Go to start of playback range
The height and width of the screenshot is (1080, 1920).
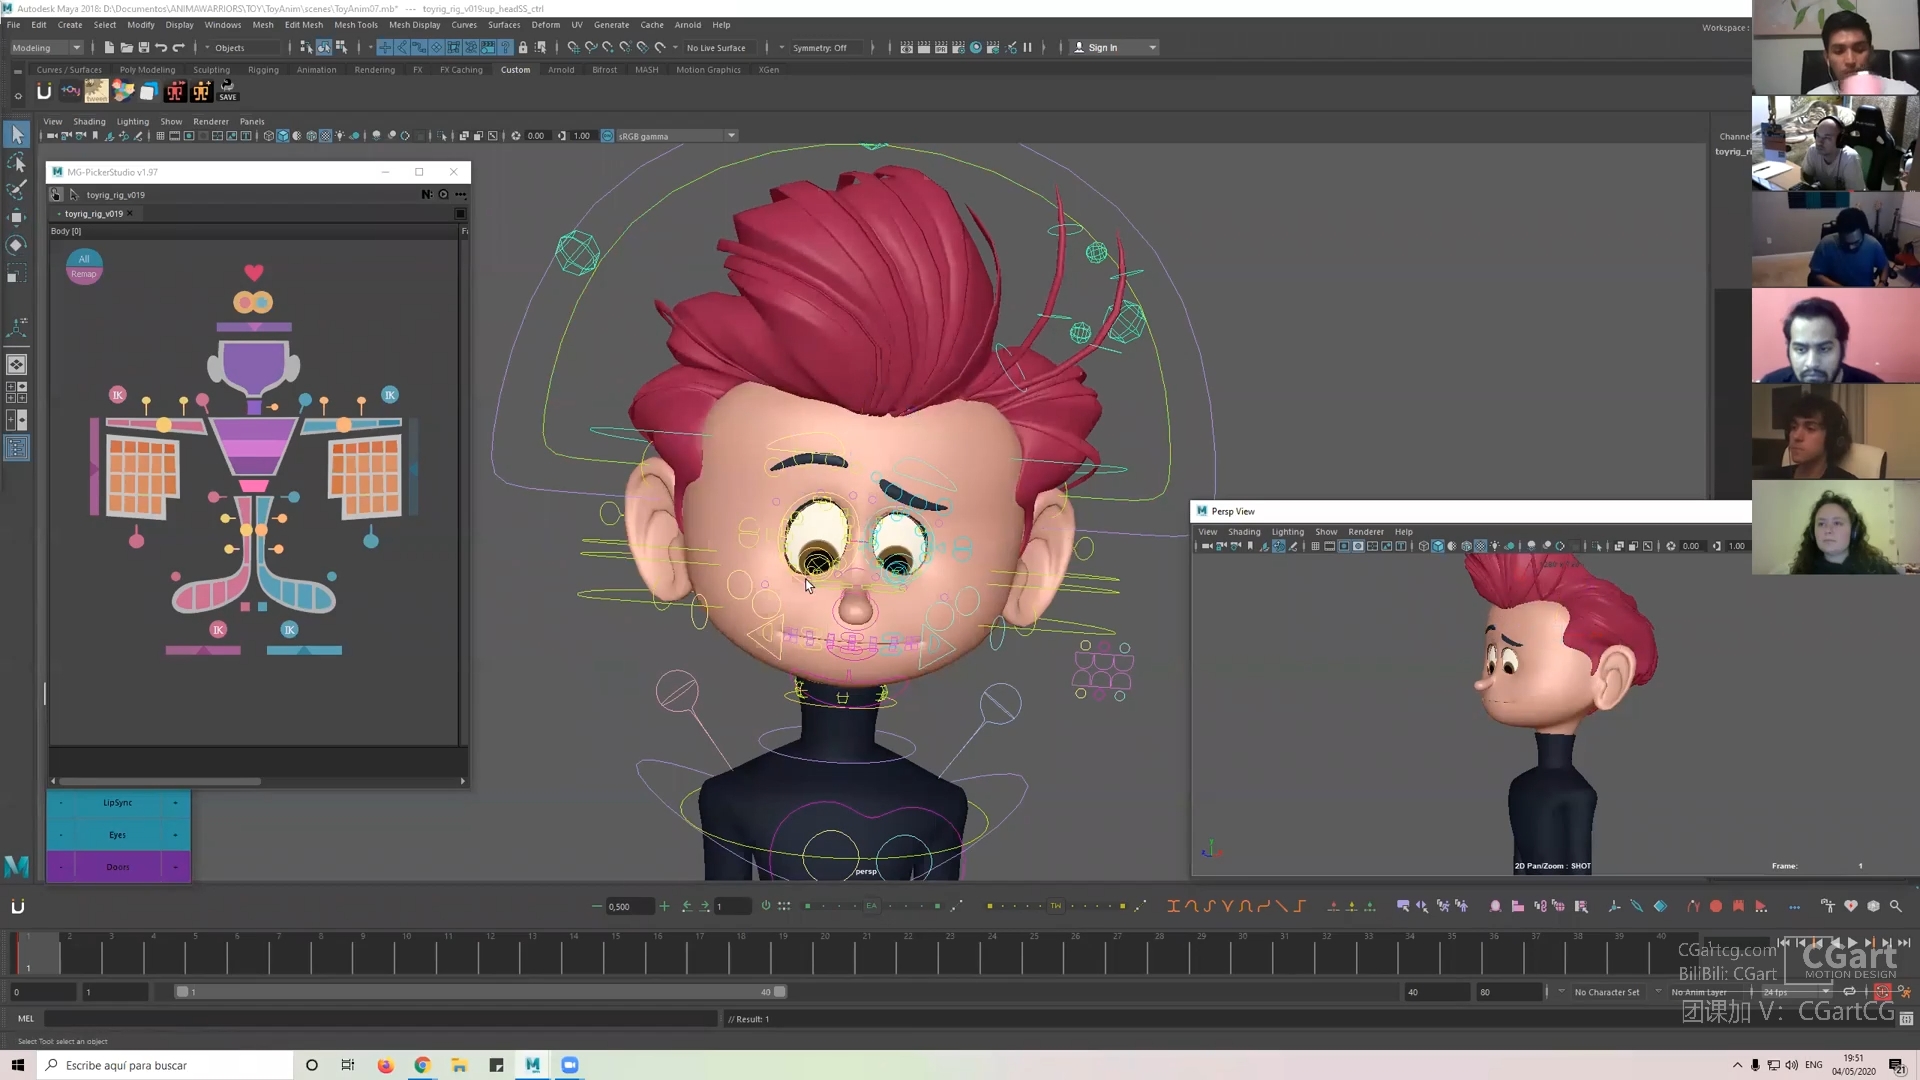[1784, 942]
